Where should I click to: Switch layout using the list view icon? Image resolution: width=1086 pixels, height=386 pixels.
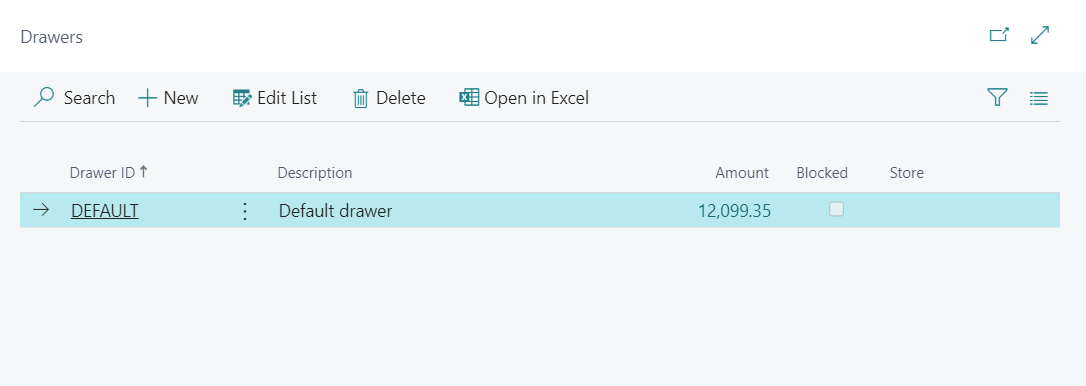tap(1038, 98)
